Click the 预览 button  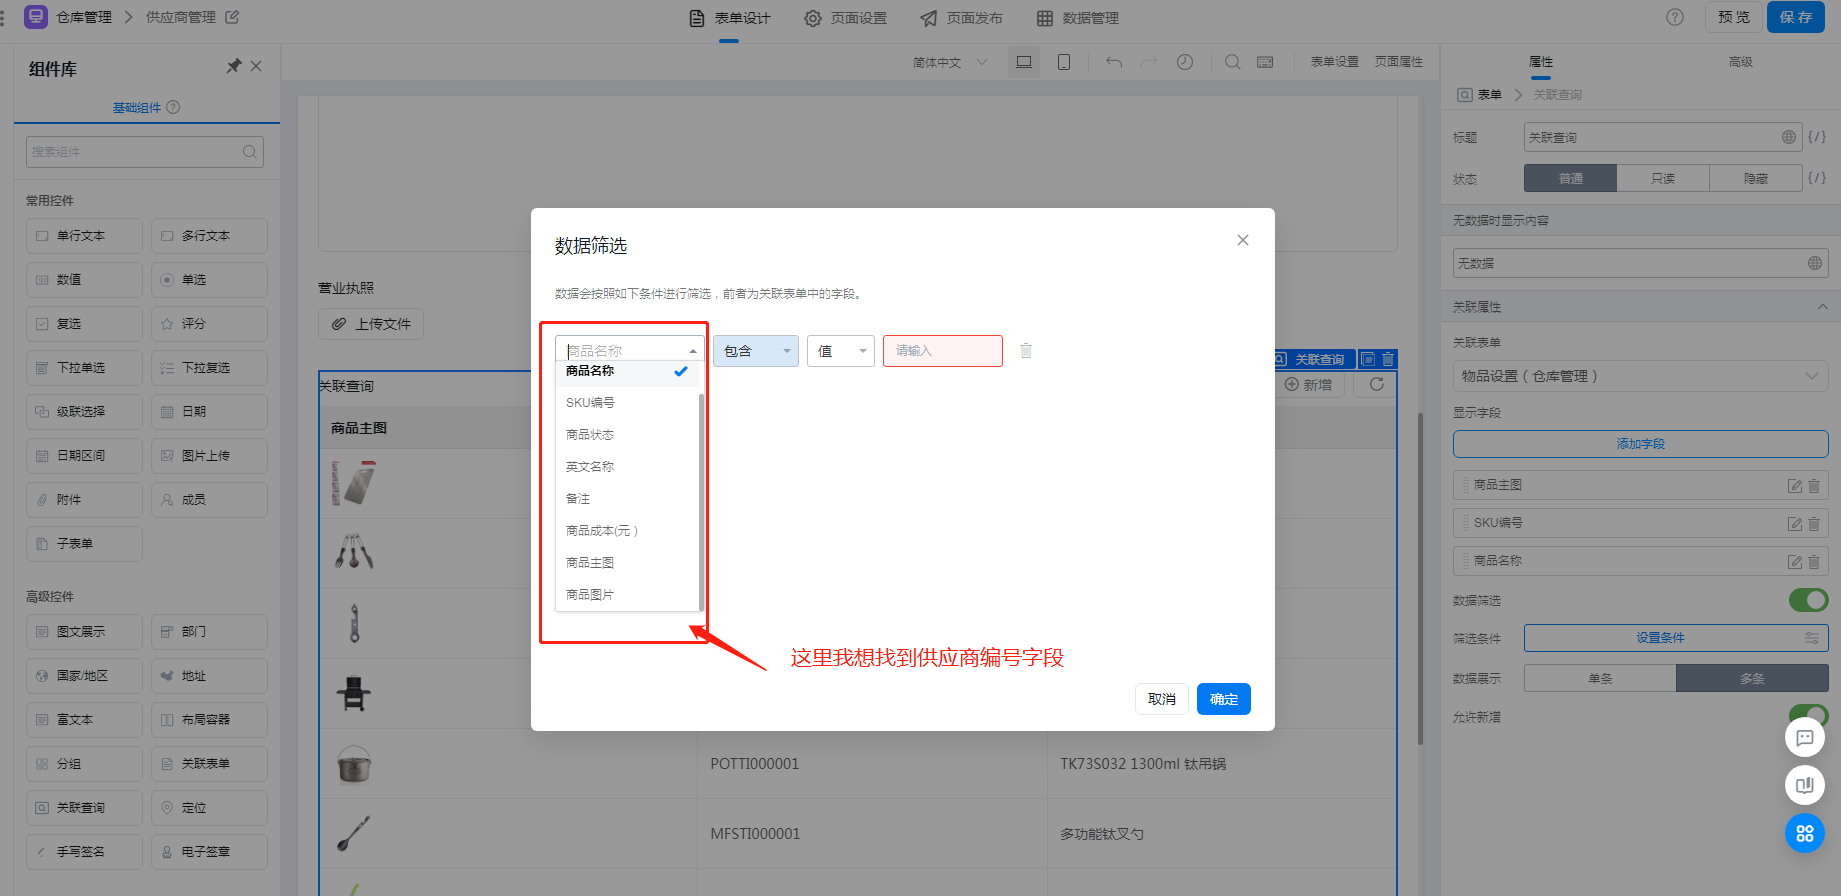pos(1734,17)
